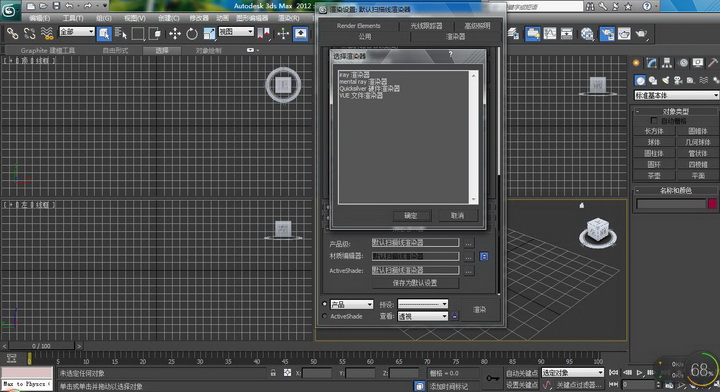Toggle 设置关键点 Set Key mode
720x392 pixels.
pyautogui.click(x=522, y=385)
